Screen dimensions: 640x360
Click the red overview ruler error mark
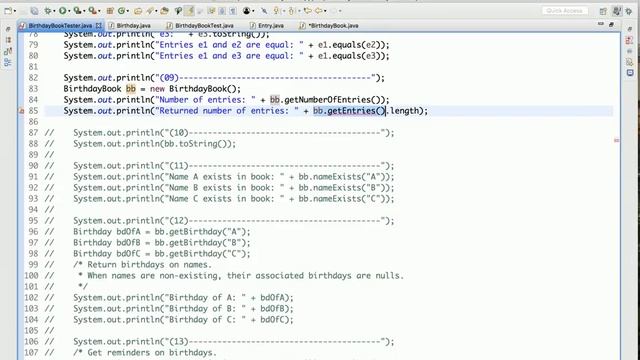(616, 140)
